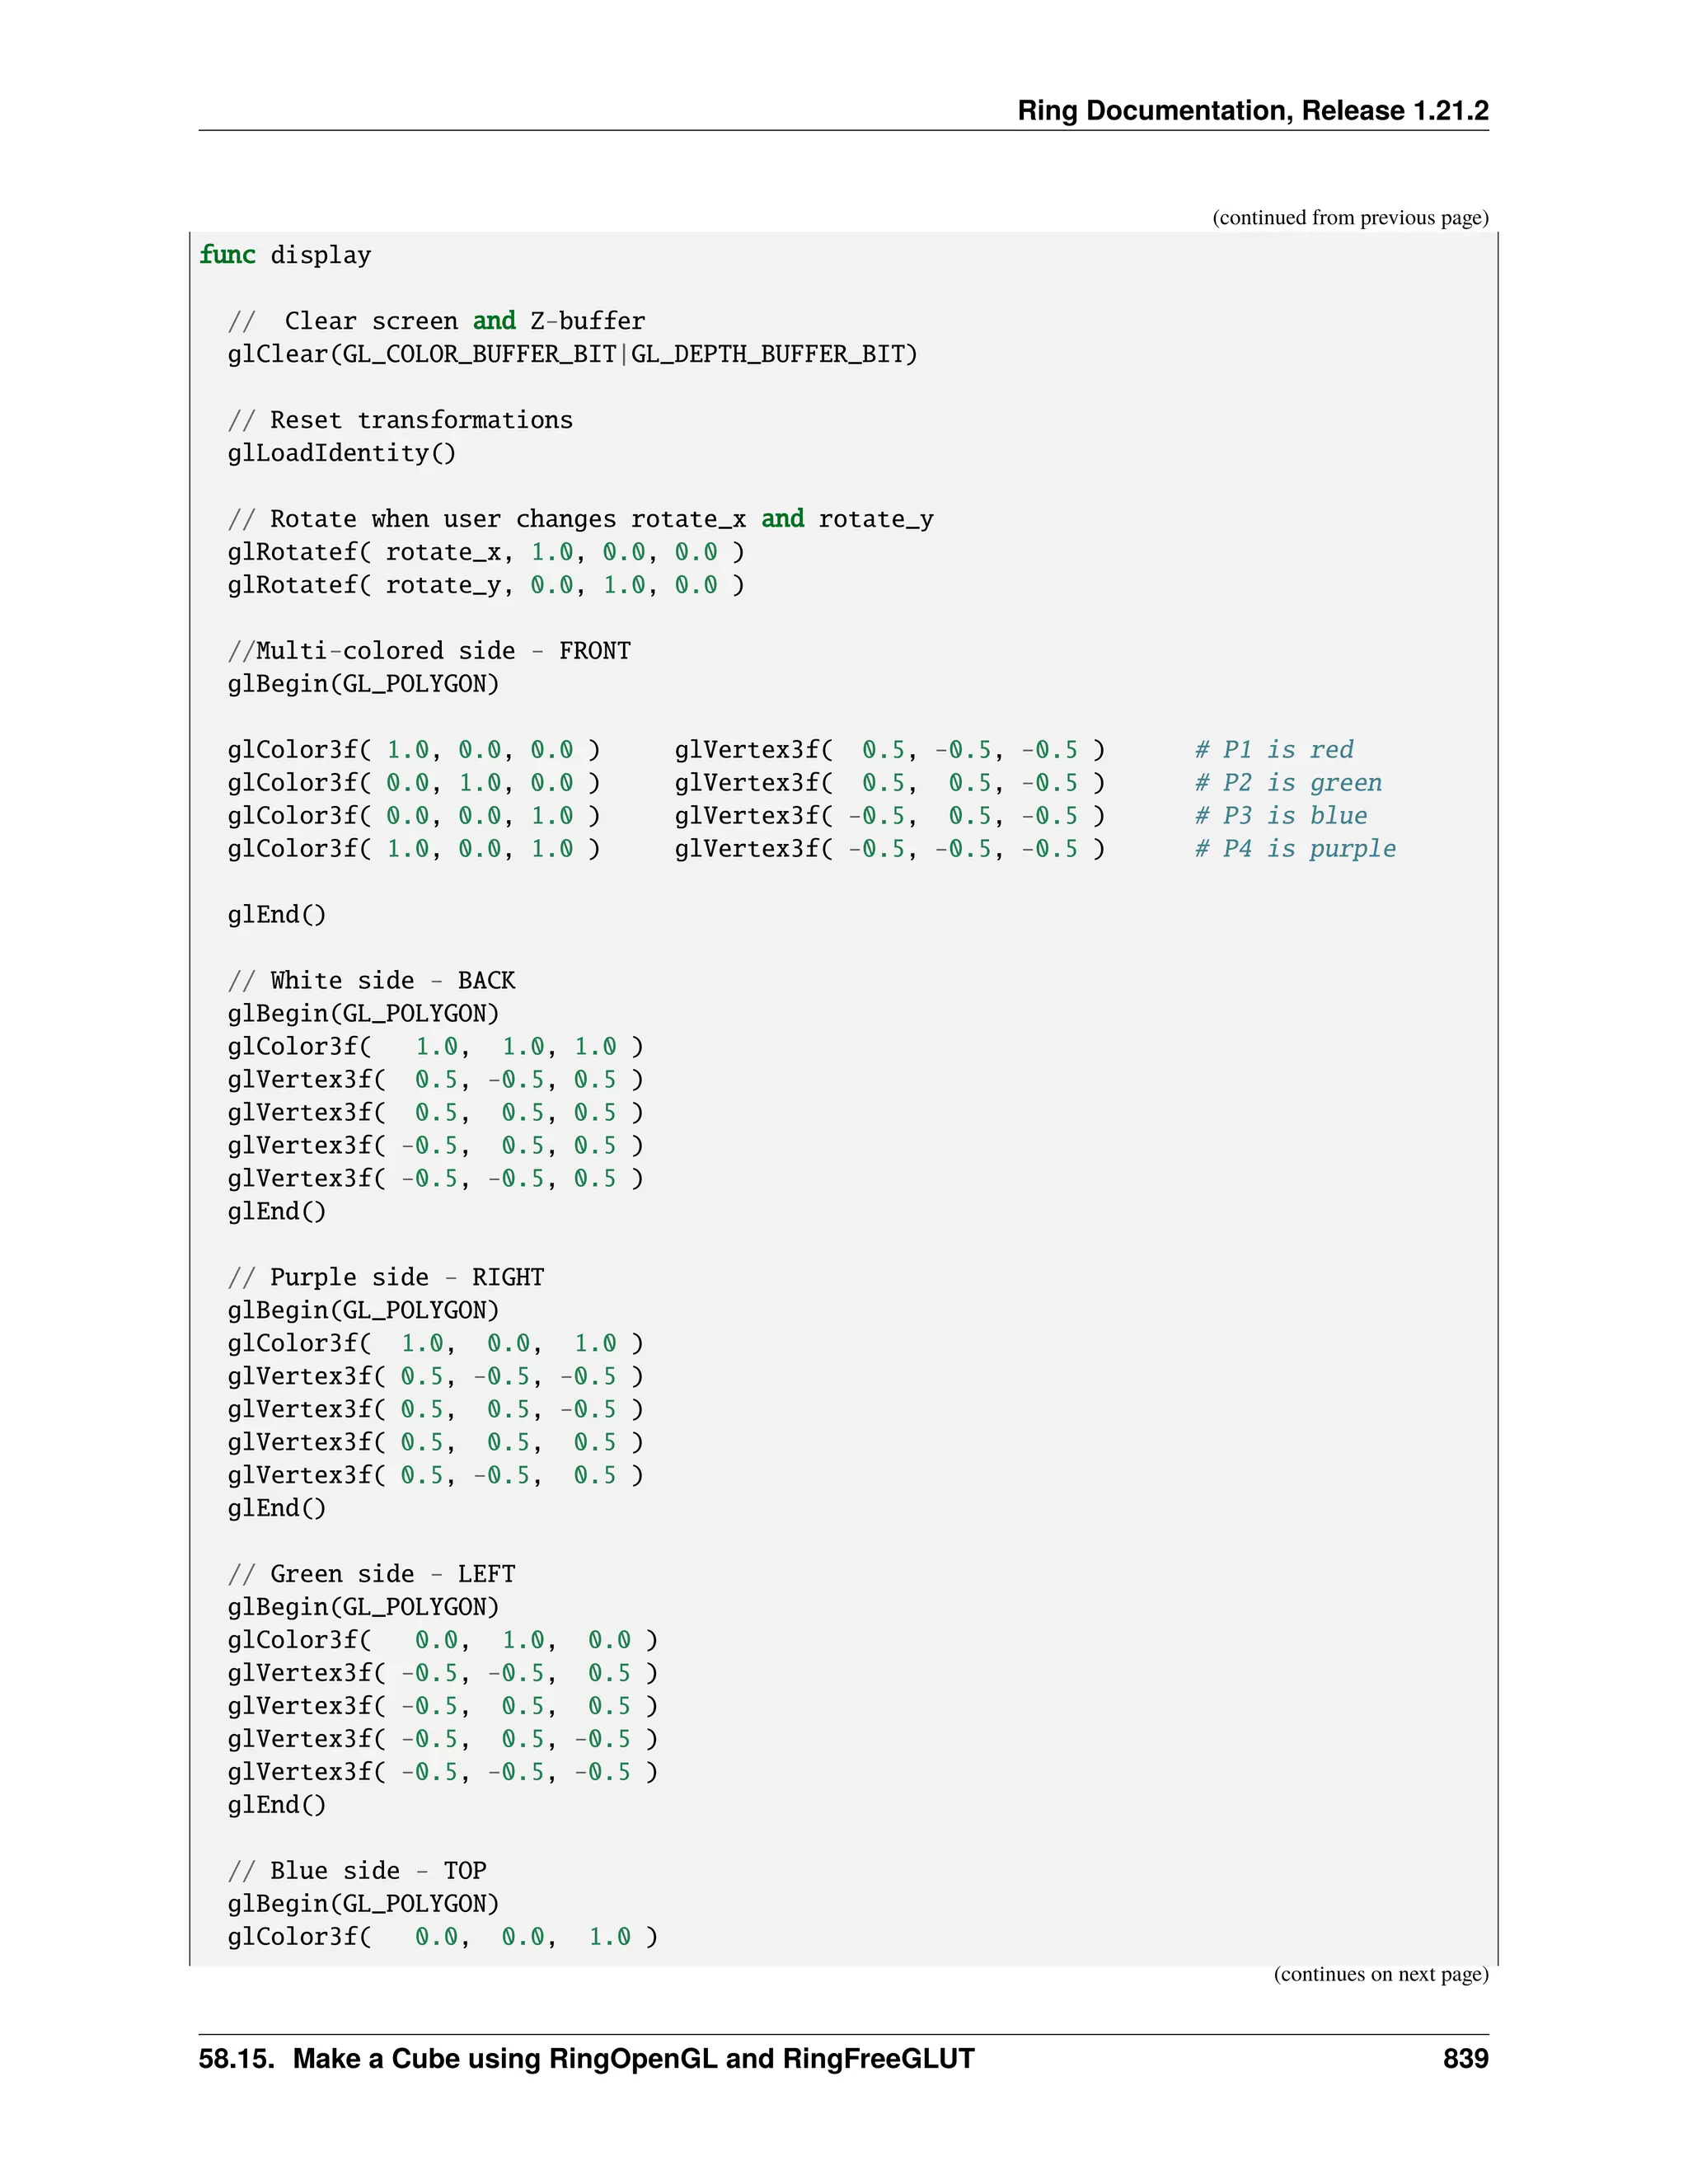Click the '# P1 is red' comment
Viewport: 1688px width, 2184px height.
click(x=1274, y=750)
